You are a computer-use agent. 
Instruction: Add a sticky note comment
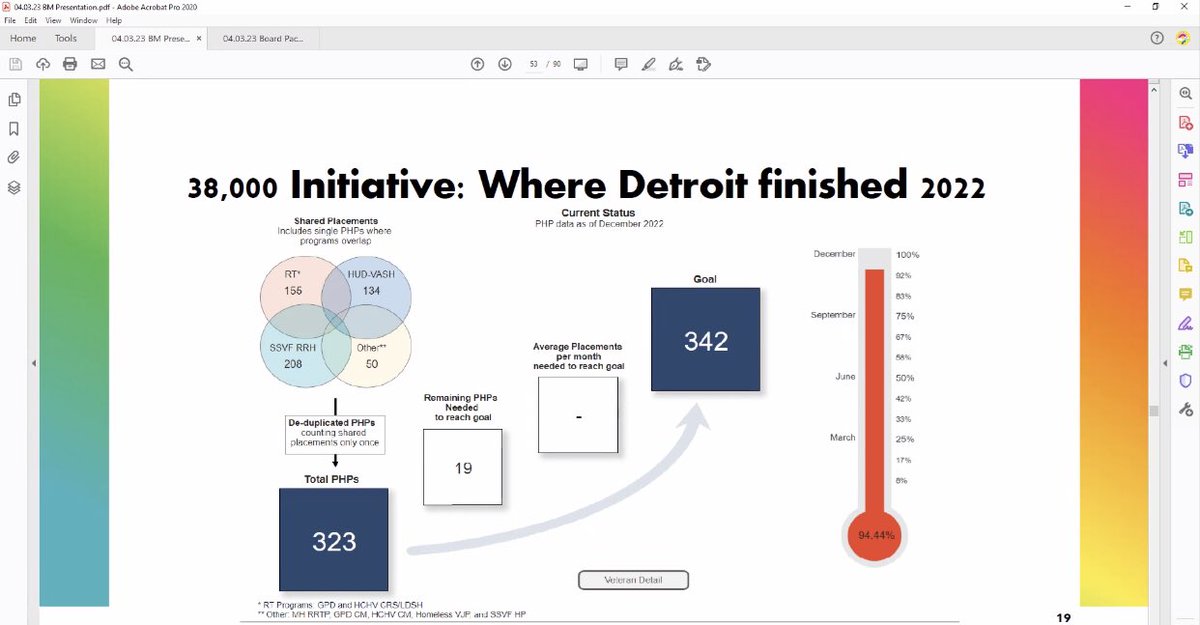click(x=621, y=64)
